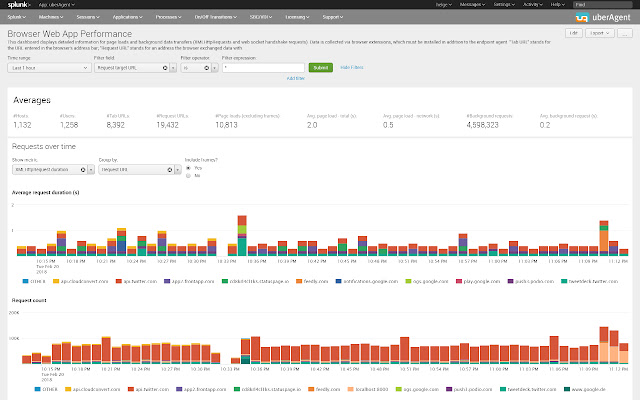This screenshot has width=640, height=400.
Task: Open the Time range dropdown
Action: coord(49,68)
